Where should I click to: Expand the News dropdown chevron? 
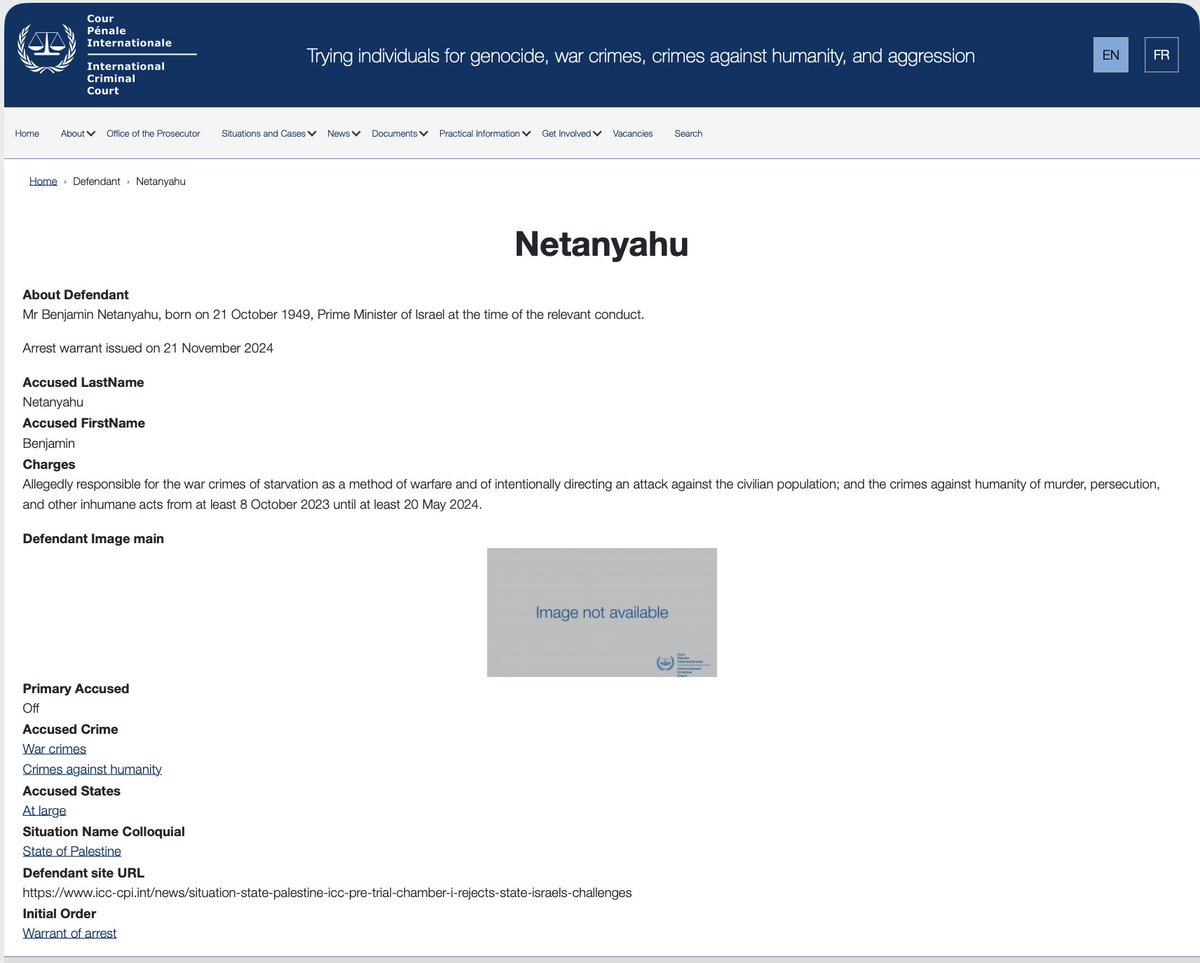point(356,134)
